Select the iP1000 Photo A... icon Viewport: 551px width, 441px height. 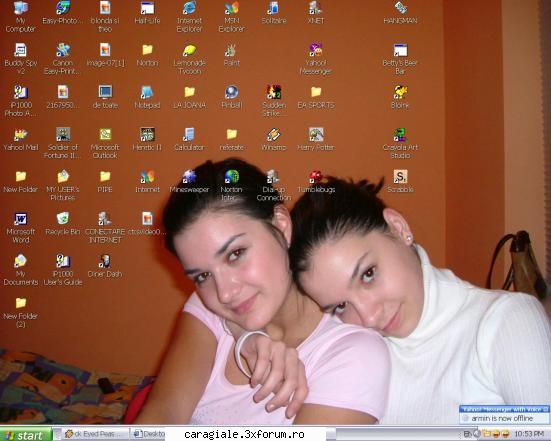click(x=20, y=101)
